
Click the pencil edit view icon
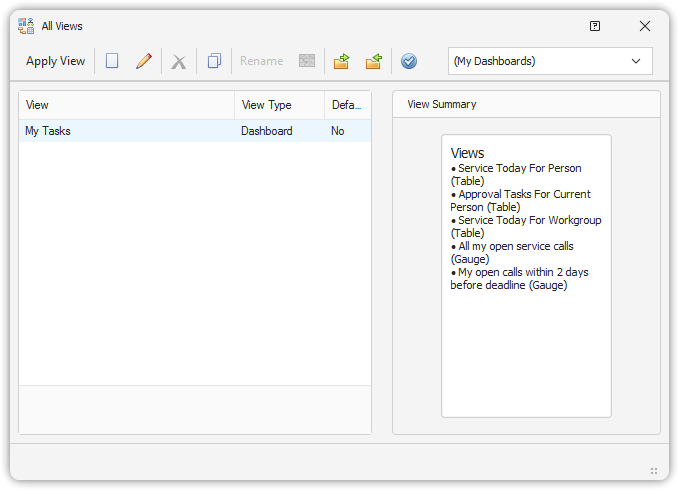[144, 61]
